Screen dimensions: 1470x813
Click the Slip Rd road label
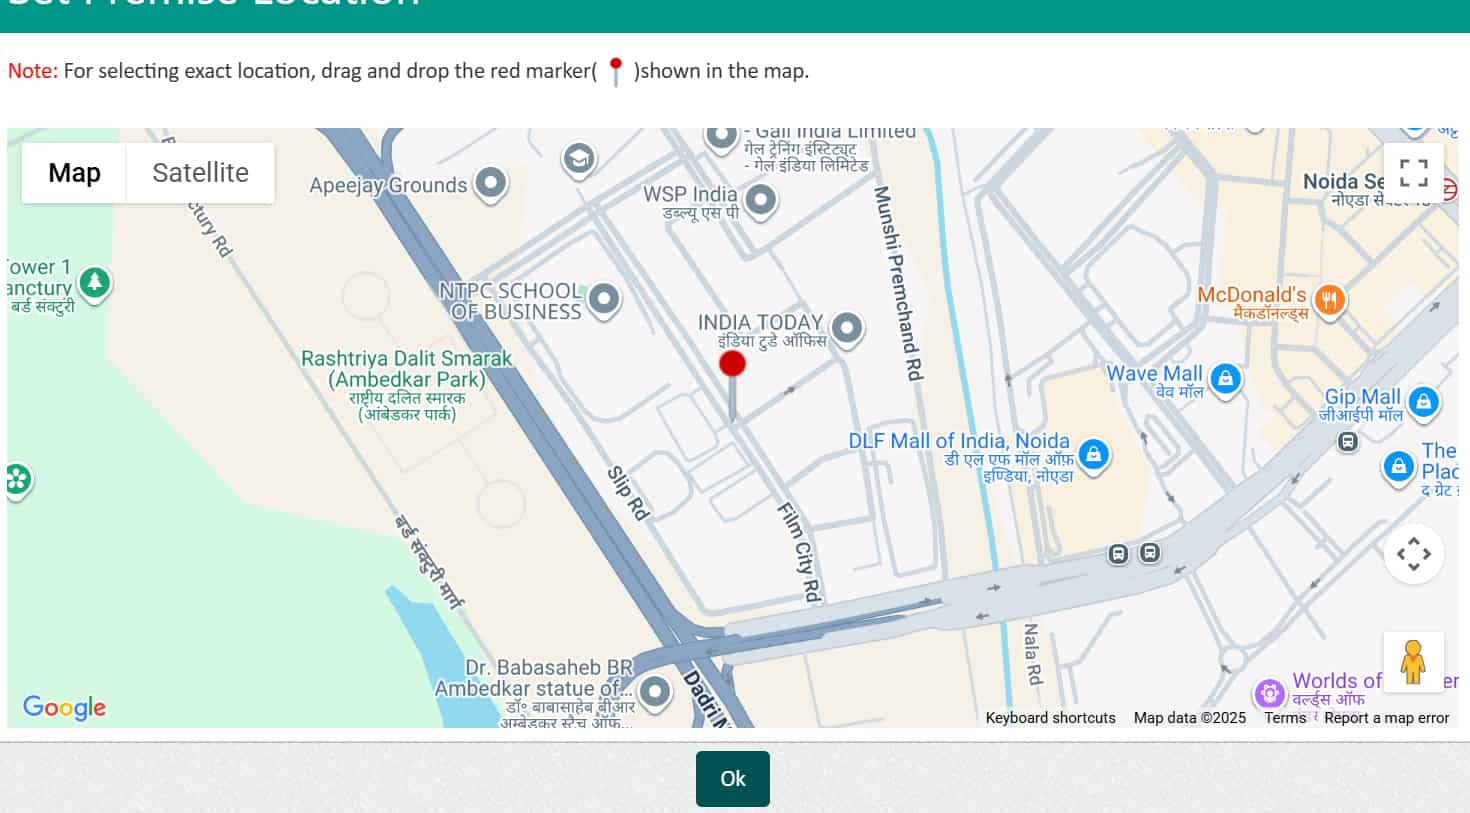[628, 493]
